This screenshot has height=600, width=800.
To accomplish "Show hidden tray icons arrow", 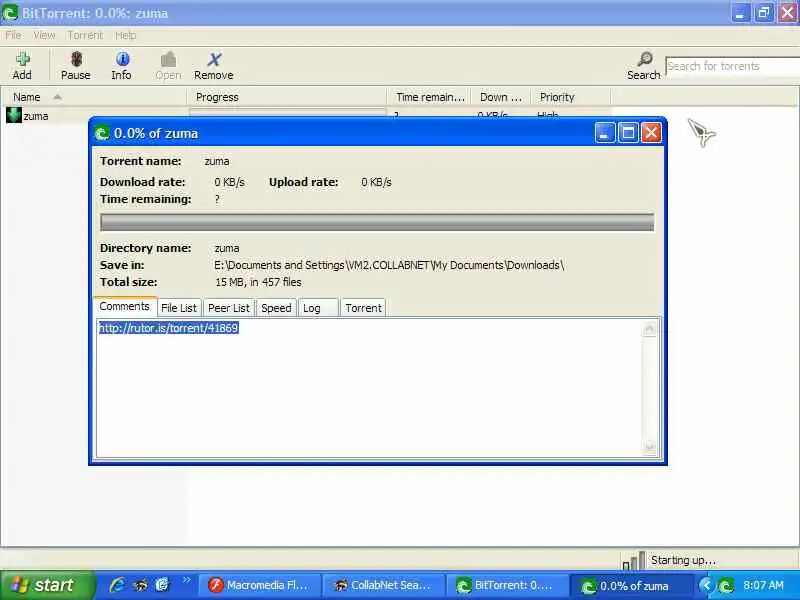I will [707, 585].
